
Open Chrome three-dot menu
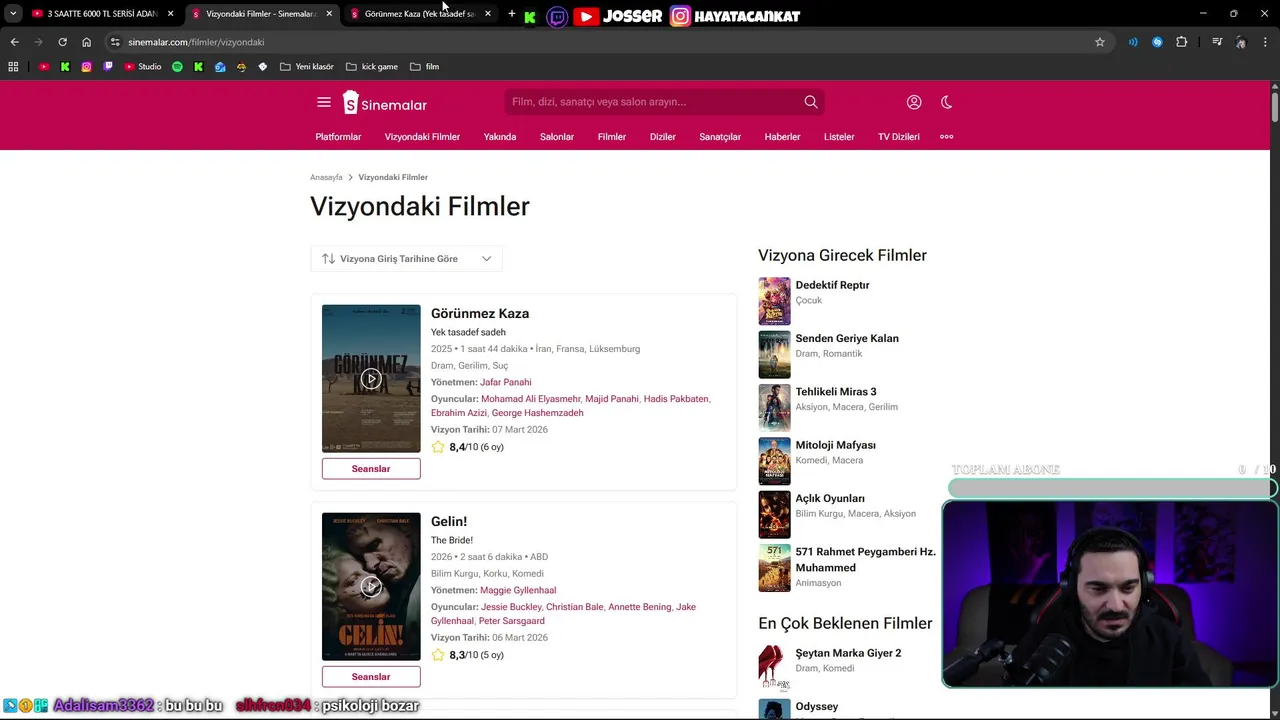click(1265, 42)
